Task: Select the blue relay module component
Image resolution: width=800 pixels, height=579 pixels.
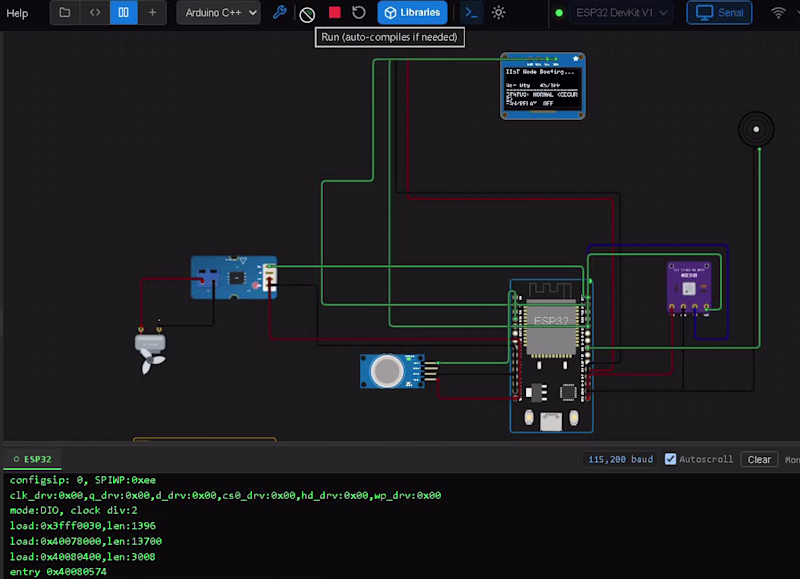Action: (x=234, y=278)
